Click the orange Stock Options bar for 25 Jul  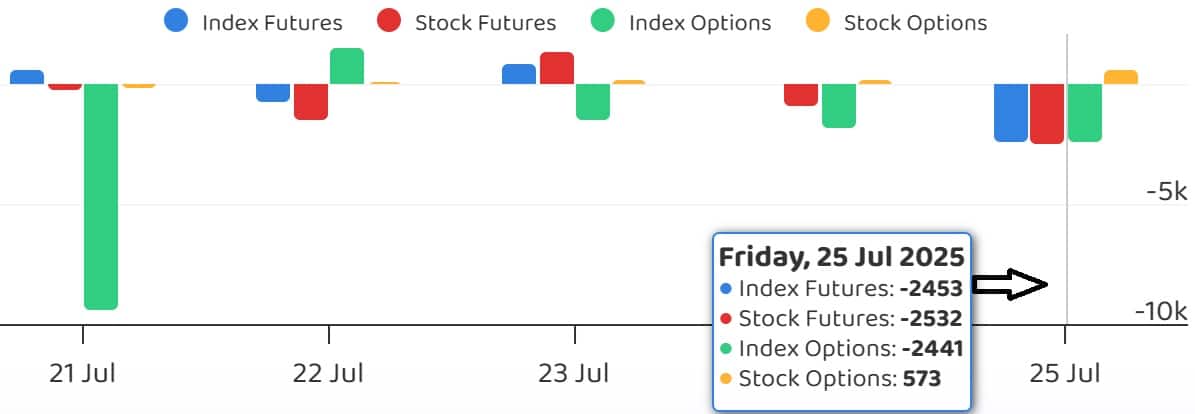click(x=1121, y=77)
